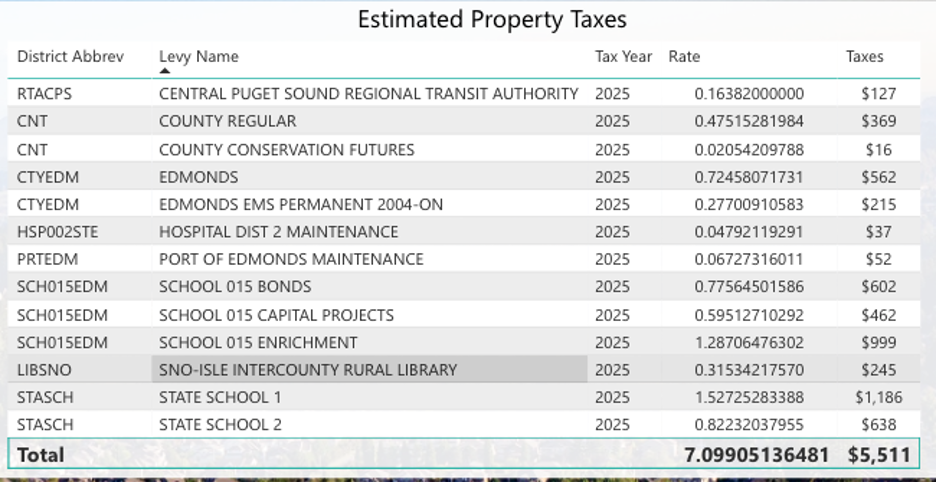Select the HOSPITAL DIST 2 MAINTENANCE row
This screenshot has height=482, width=936.
[x=278, y=232]
